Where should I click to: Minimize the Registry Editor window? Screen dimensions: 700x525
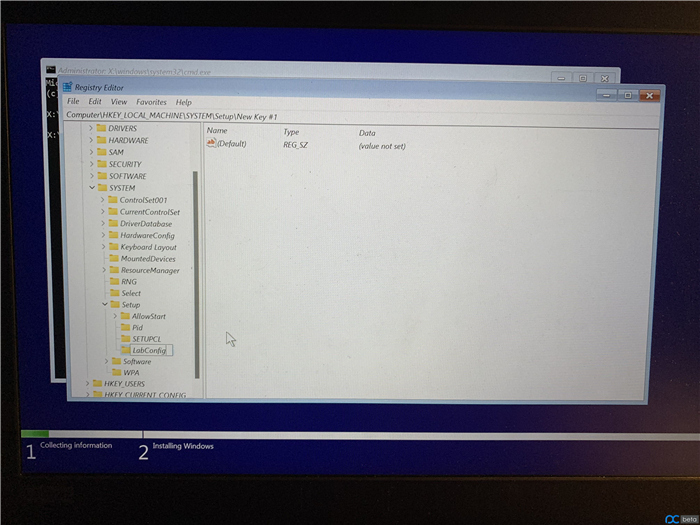606,95
